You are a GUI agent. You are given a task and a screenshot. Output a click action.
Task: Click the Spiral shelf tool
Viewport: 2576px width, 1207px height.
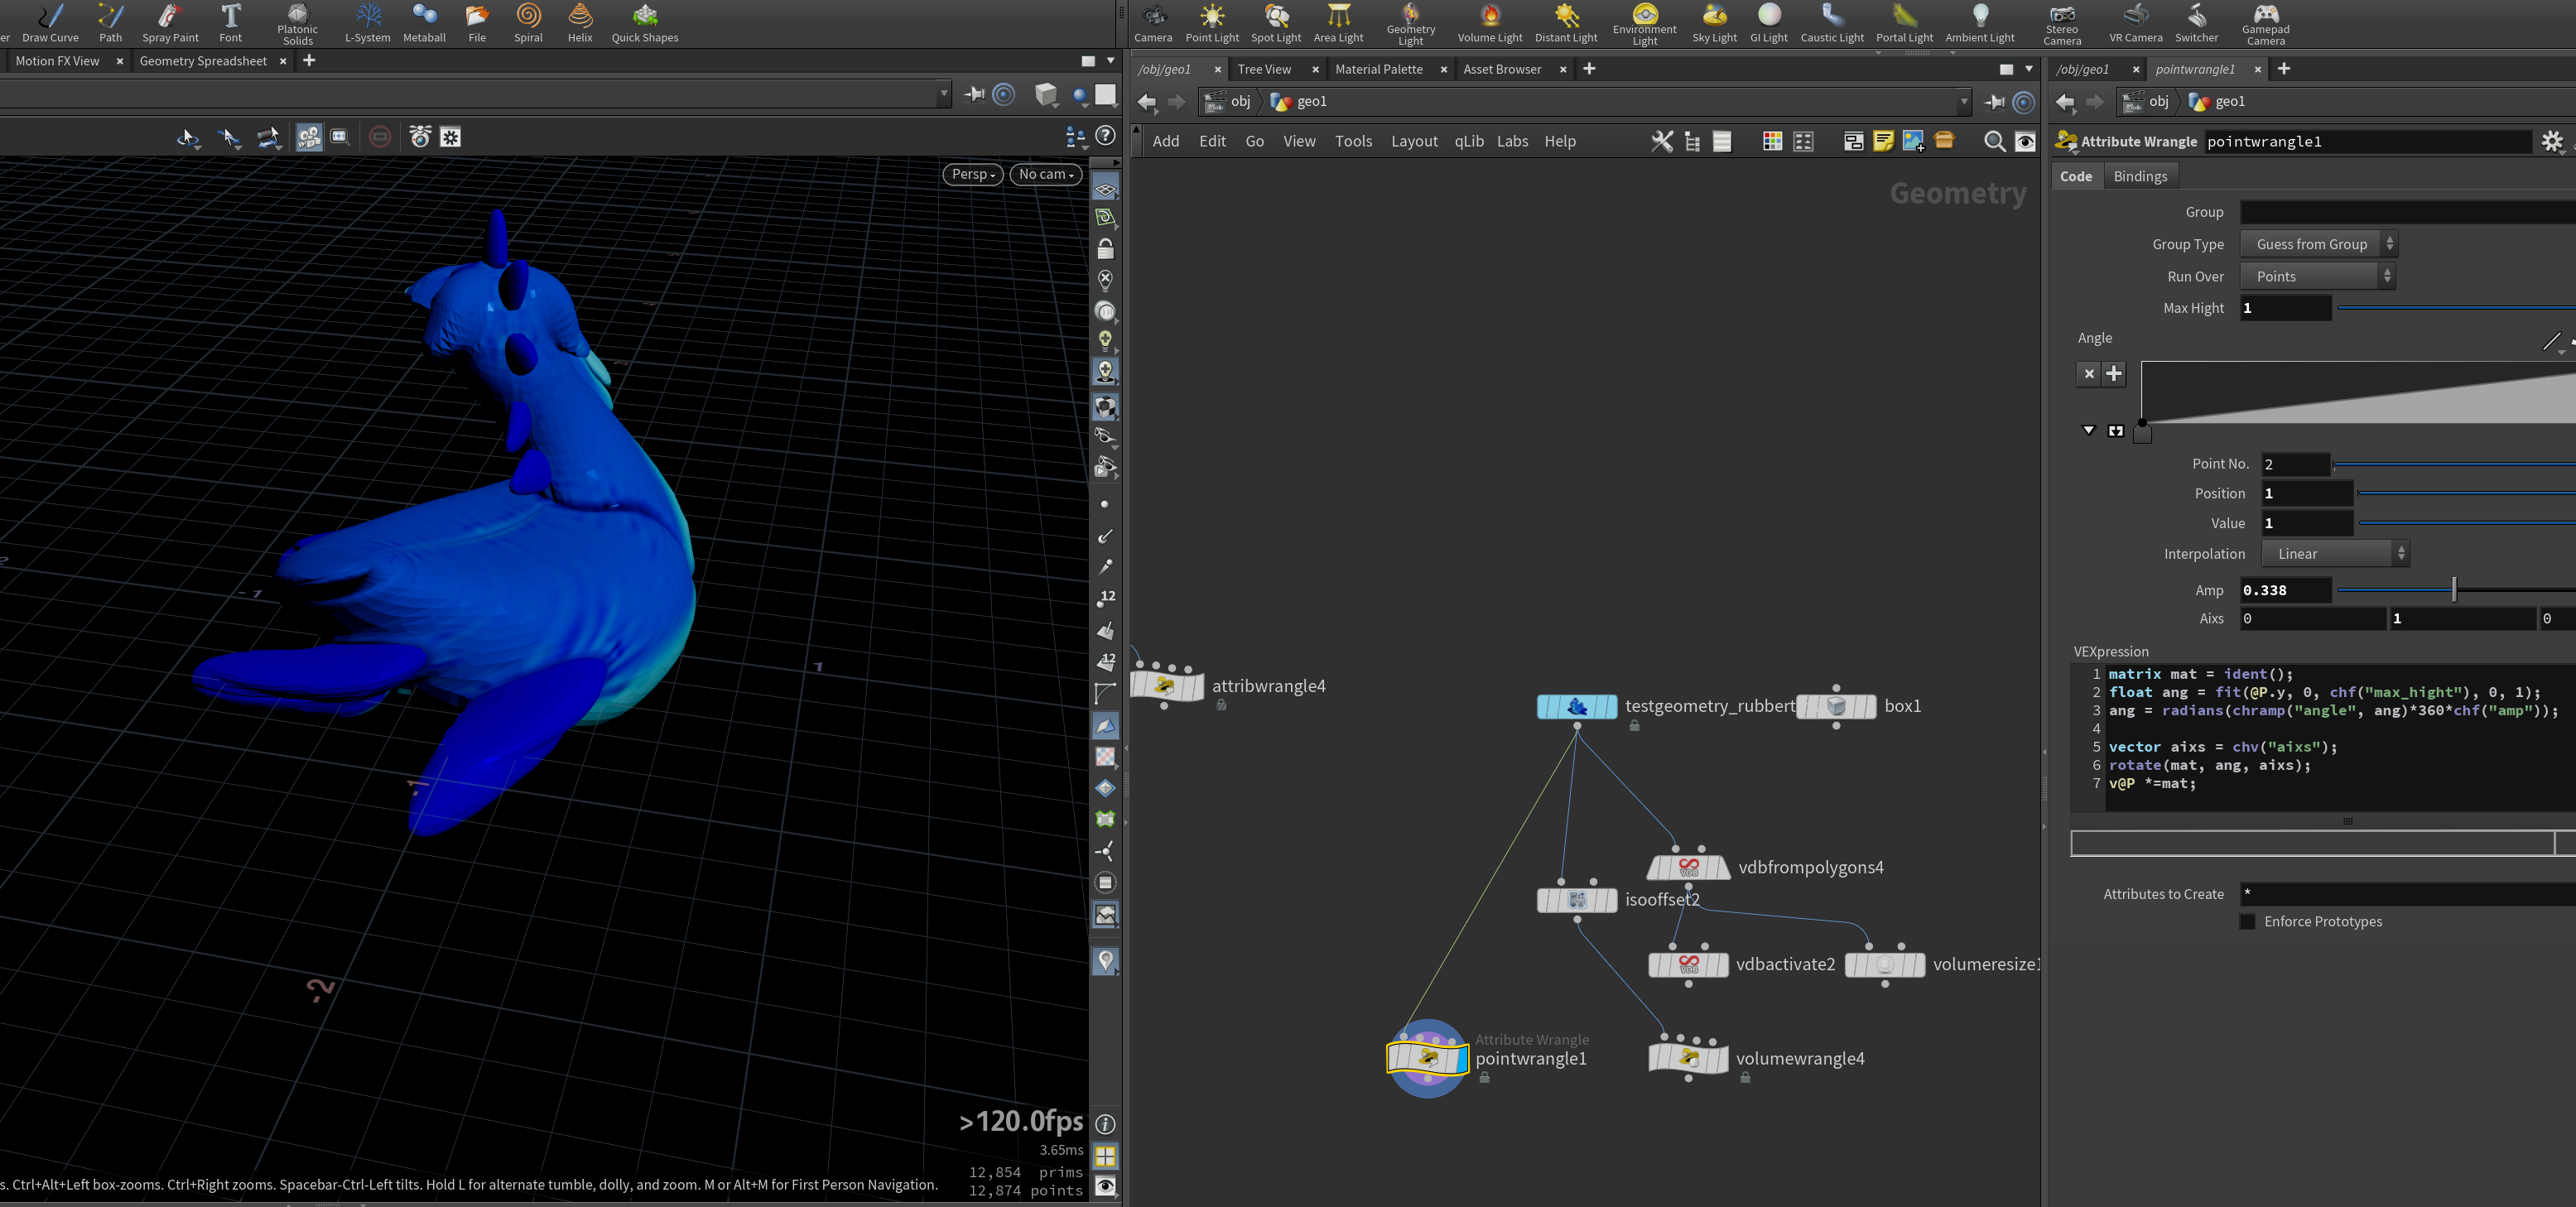tap(528, 23)
